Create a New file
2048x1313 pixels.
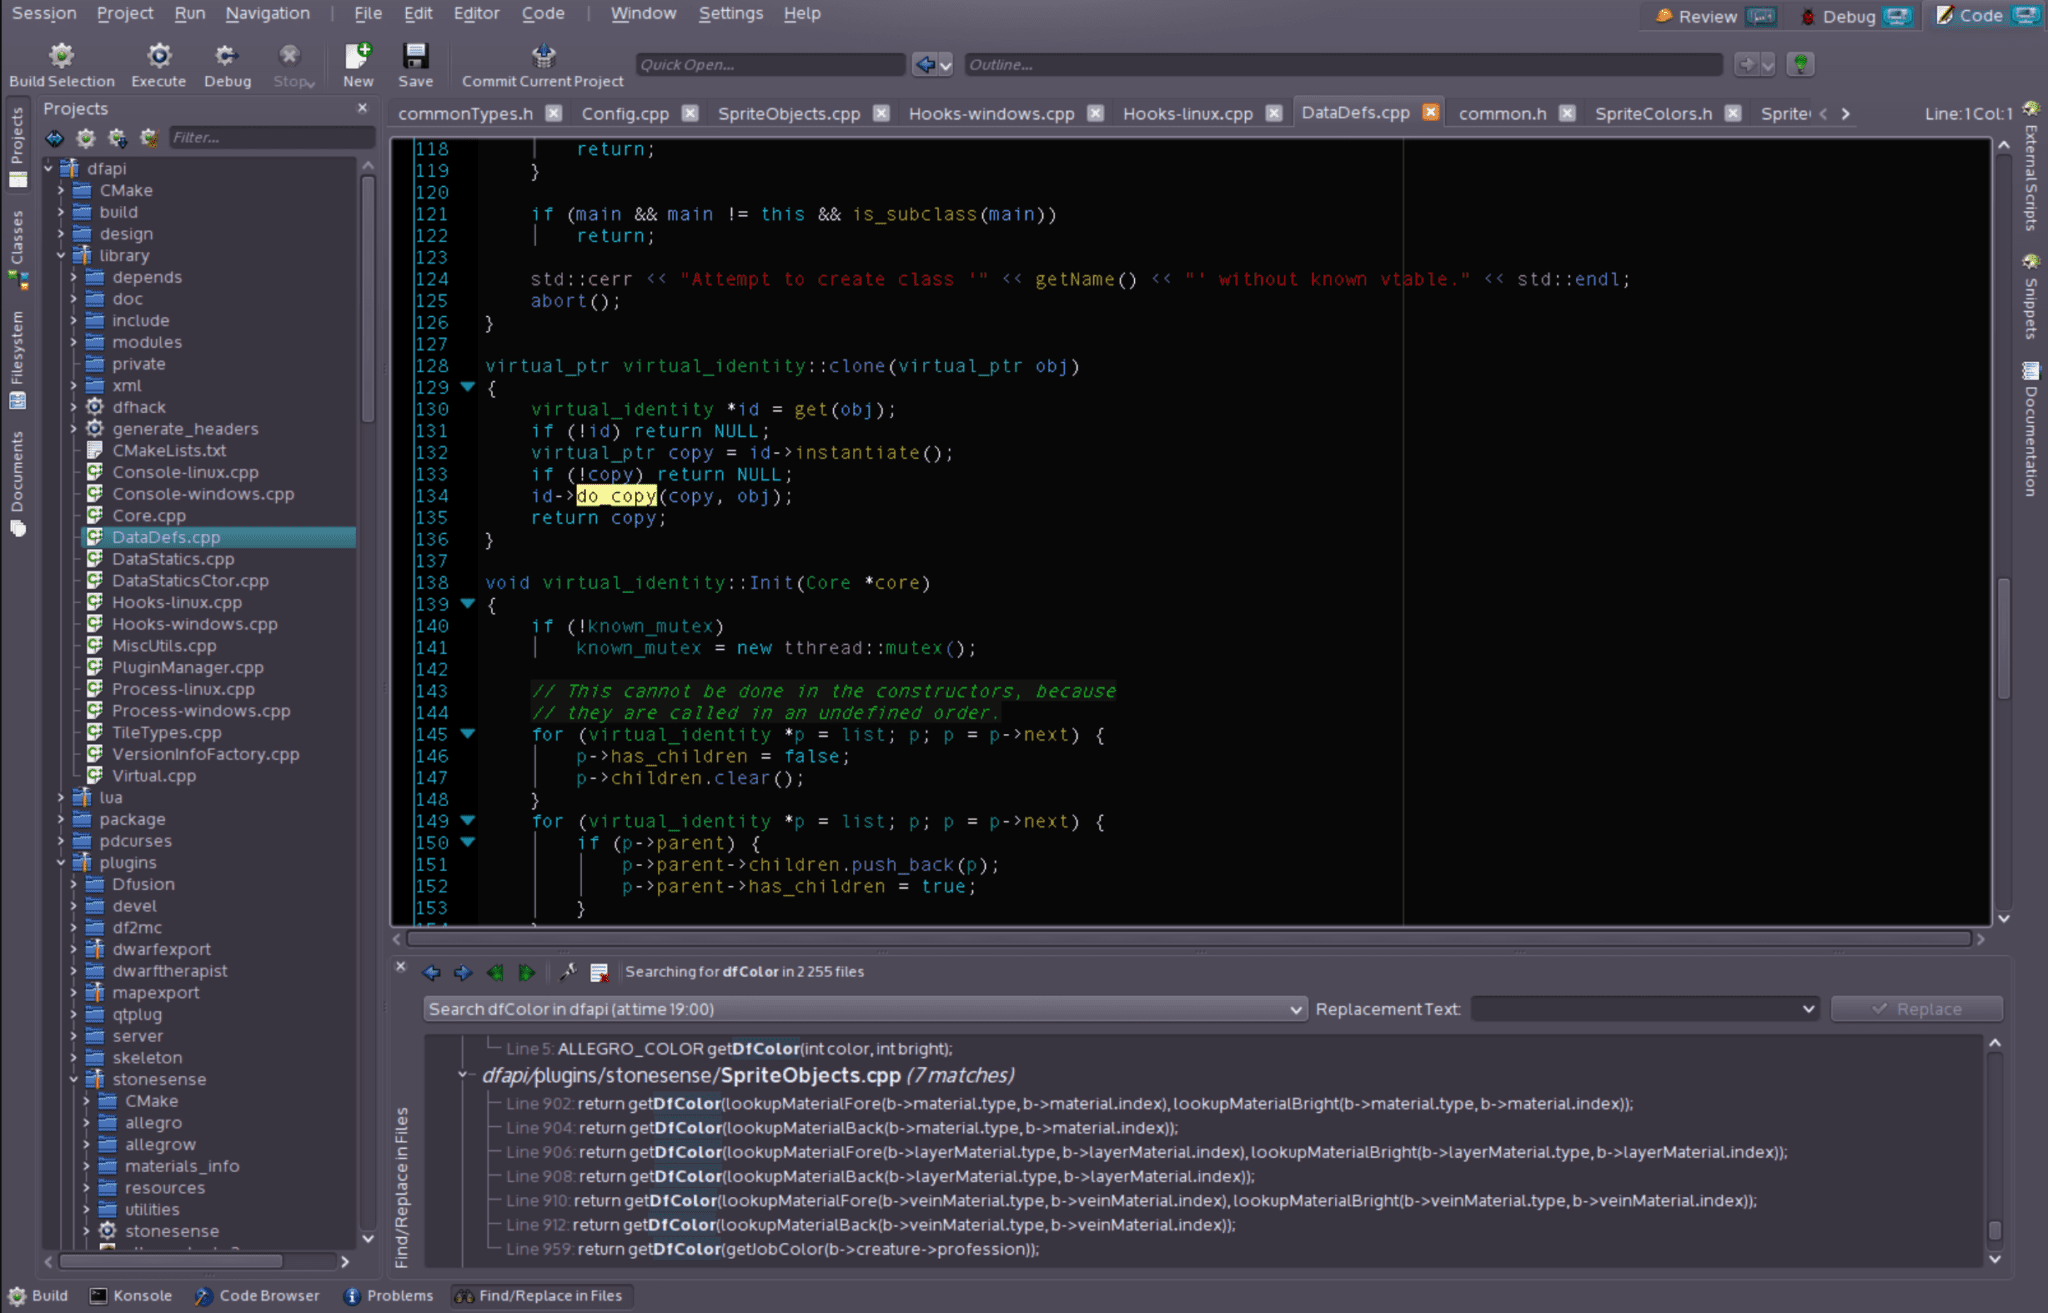pos(358,63)
